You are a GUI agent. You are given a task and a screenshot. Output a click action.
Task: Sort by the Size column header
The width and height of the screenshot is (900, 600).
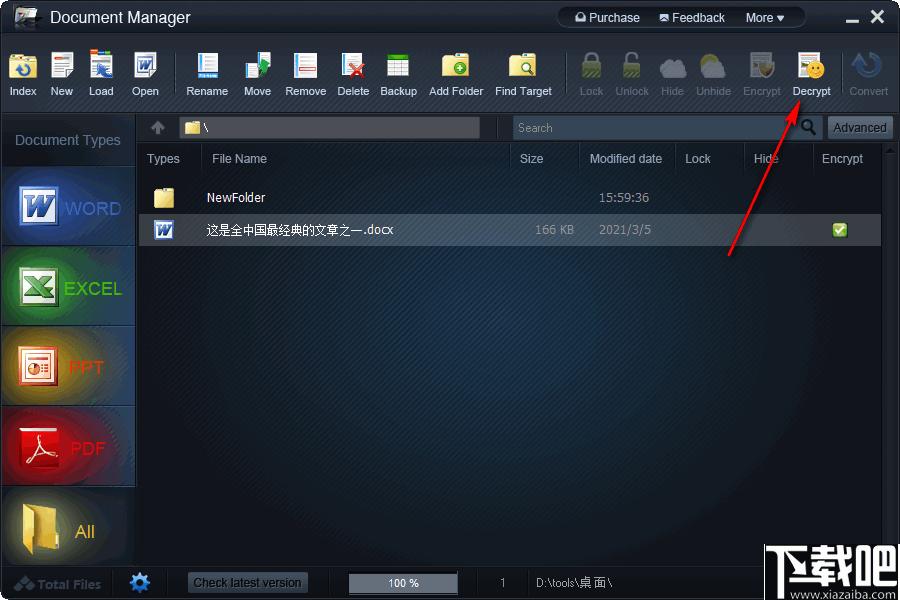[x=532, y=158]
